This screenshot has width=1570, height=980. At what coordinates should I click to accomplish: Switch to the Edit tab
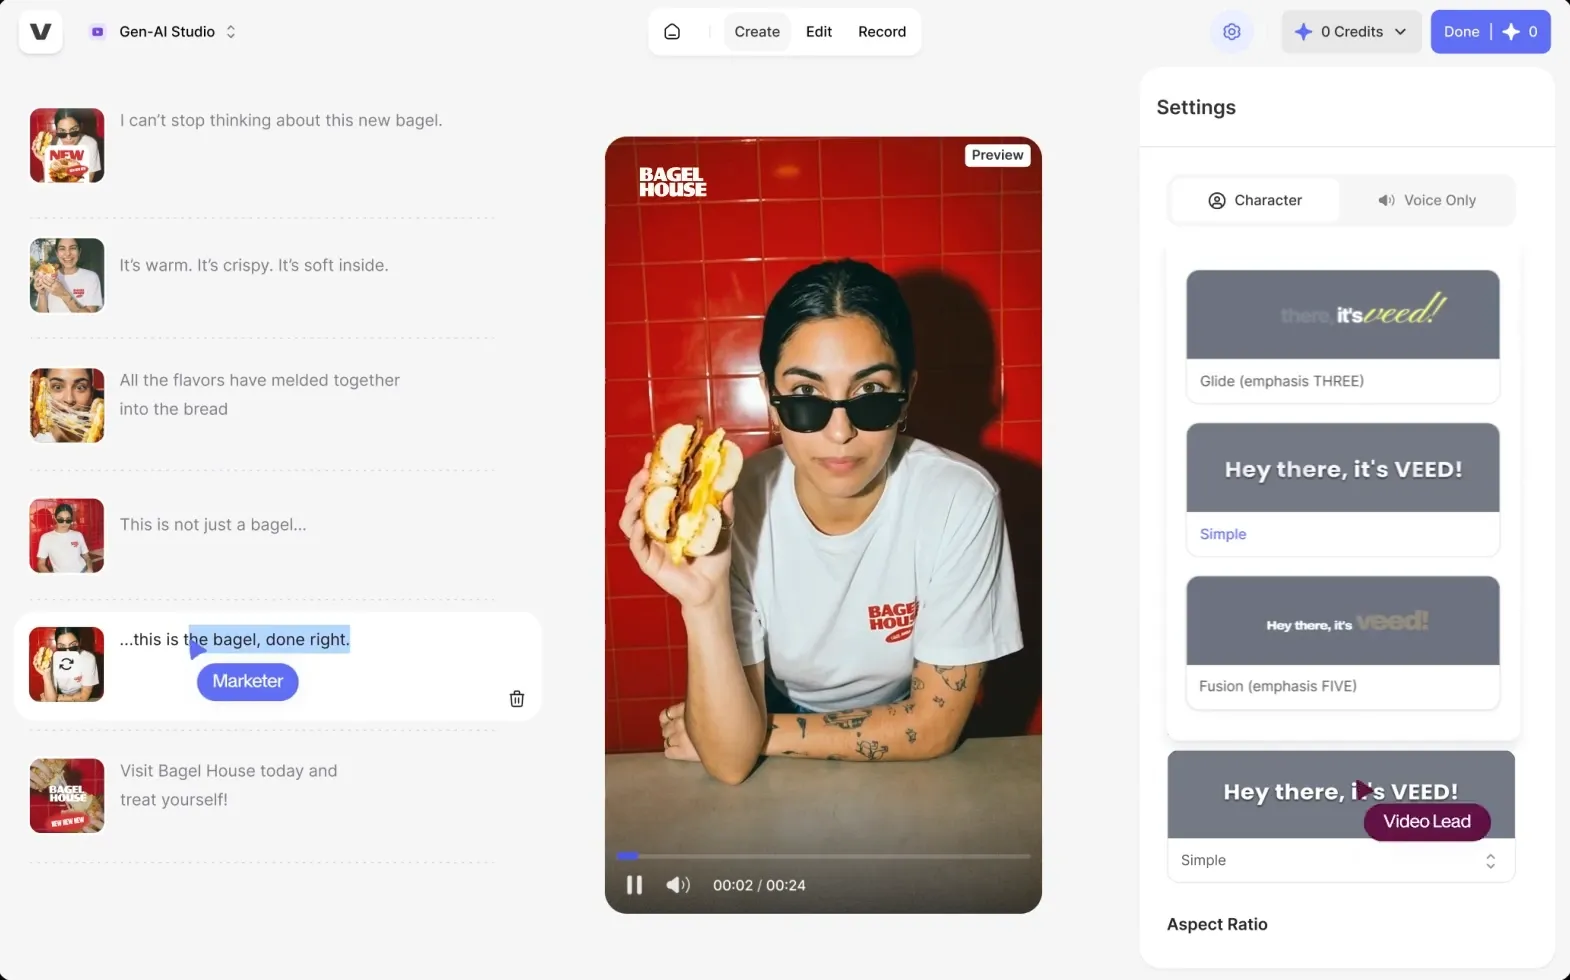click(819, 32)
